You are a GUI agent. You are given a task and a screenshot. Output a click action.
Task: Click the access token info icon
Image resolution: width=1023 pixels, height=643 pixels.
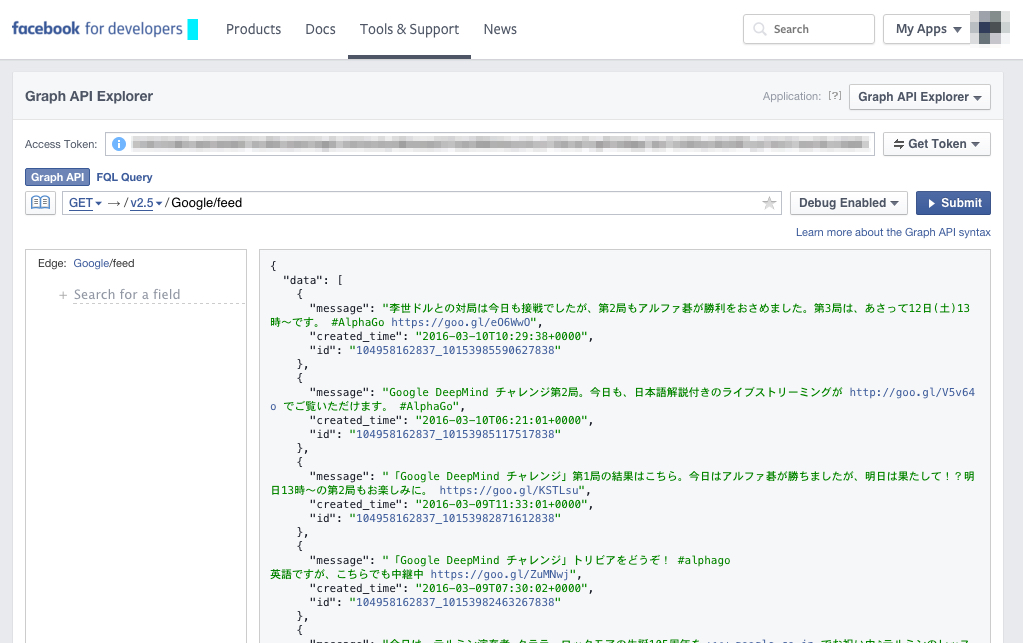click(119, 144)
